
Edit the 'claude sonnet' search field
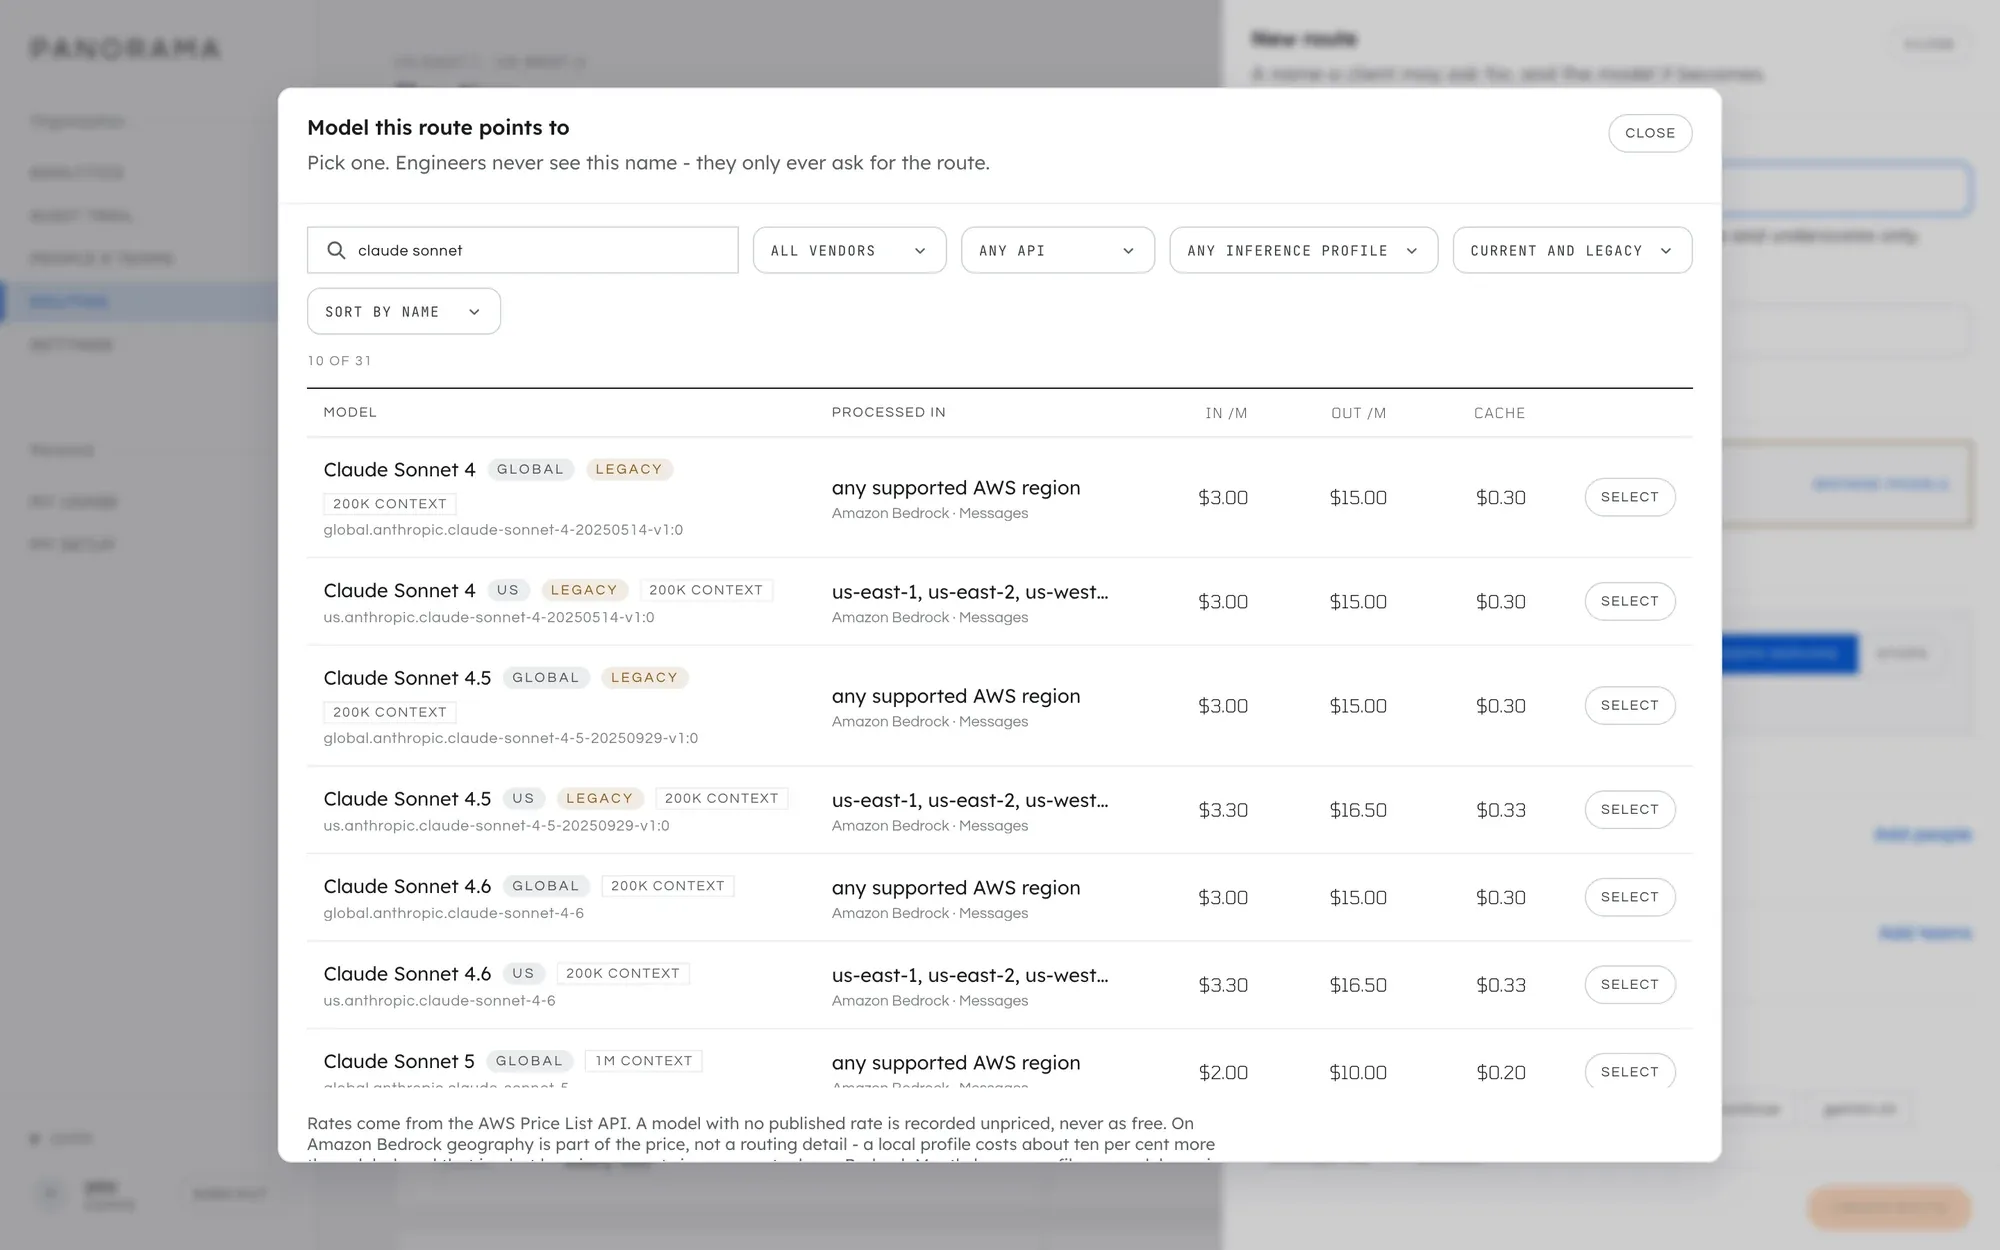[523, 250]
